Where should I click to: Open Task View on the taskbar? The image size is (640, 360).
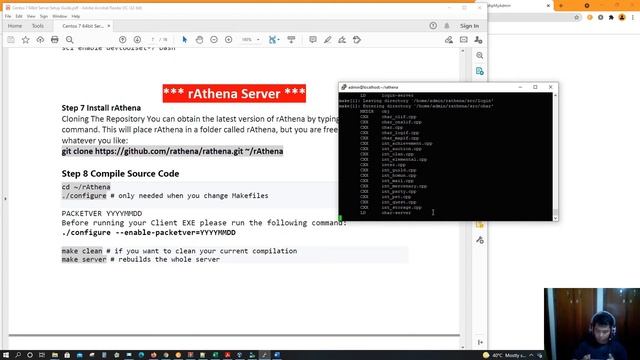click(x=42, y=355)
